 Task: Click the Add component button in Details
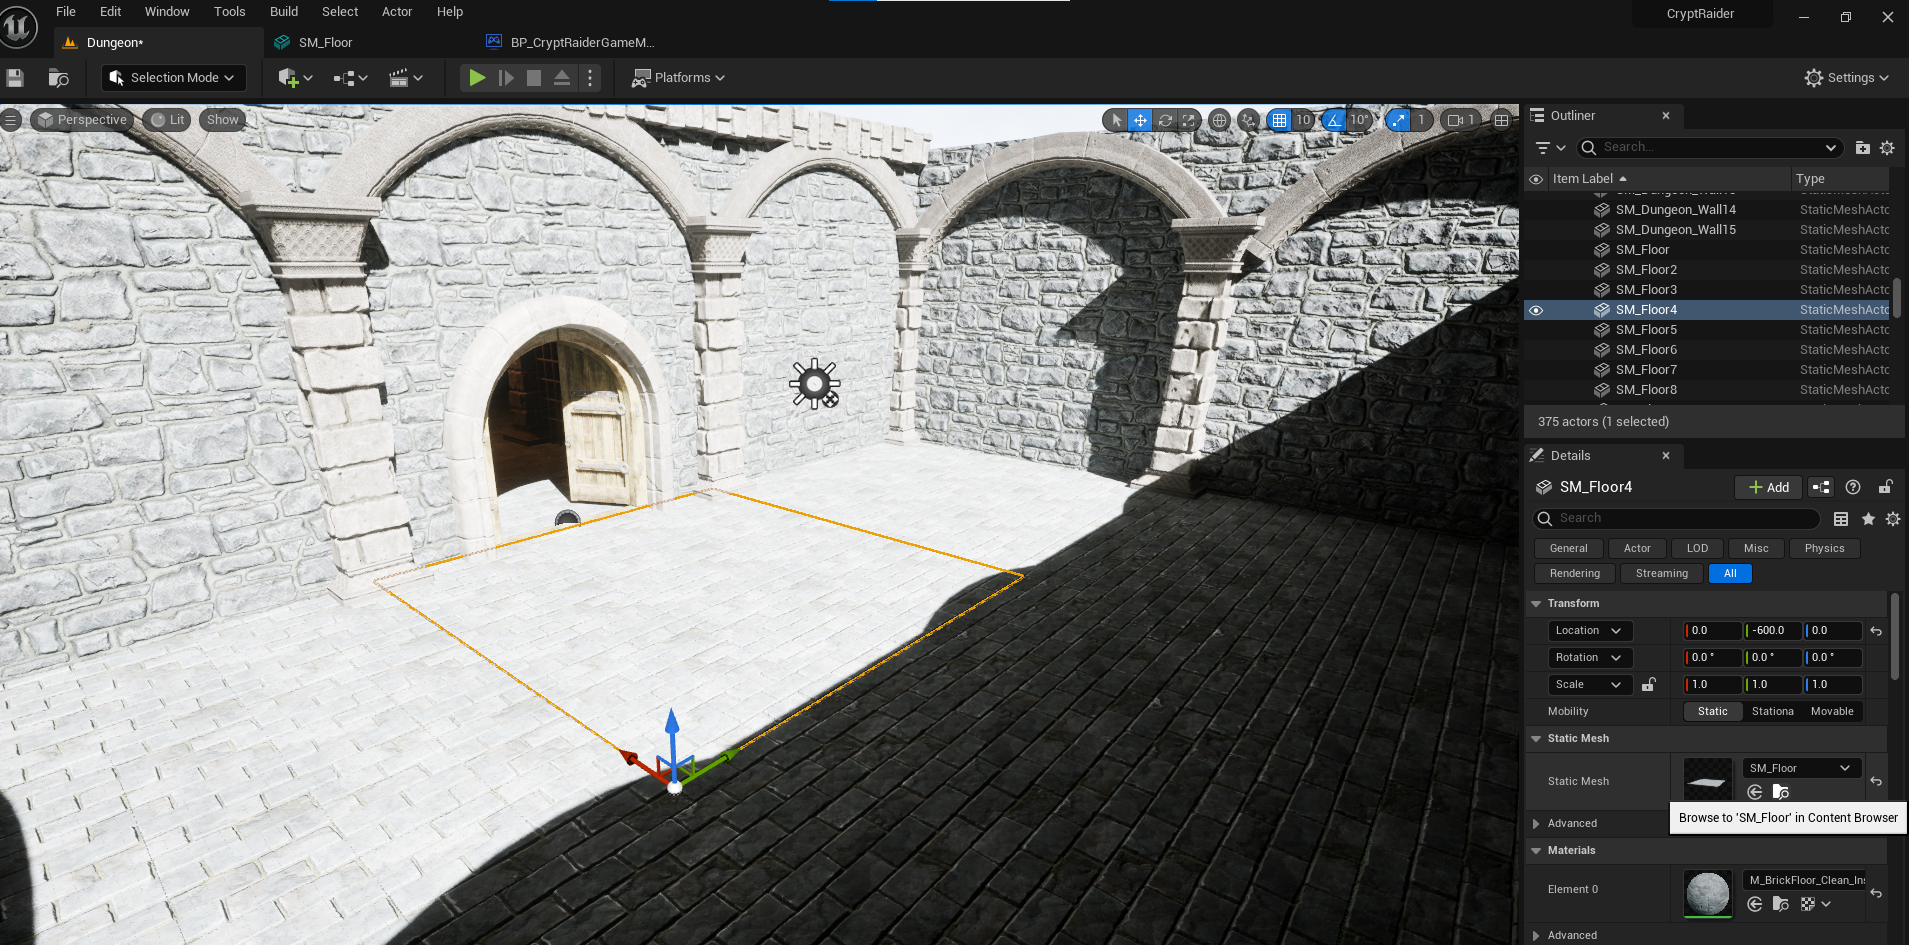point(1768,488)
